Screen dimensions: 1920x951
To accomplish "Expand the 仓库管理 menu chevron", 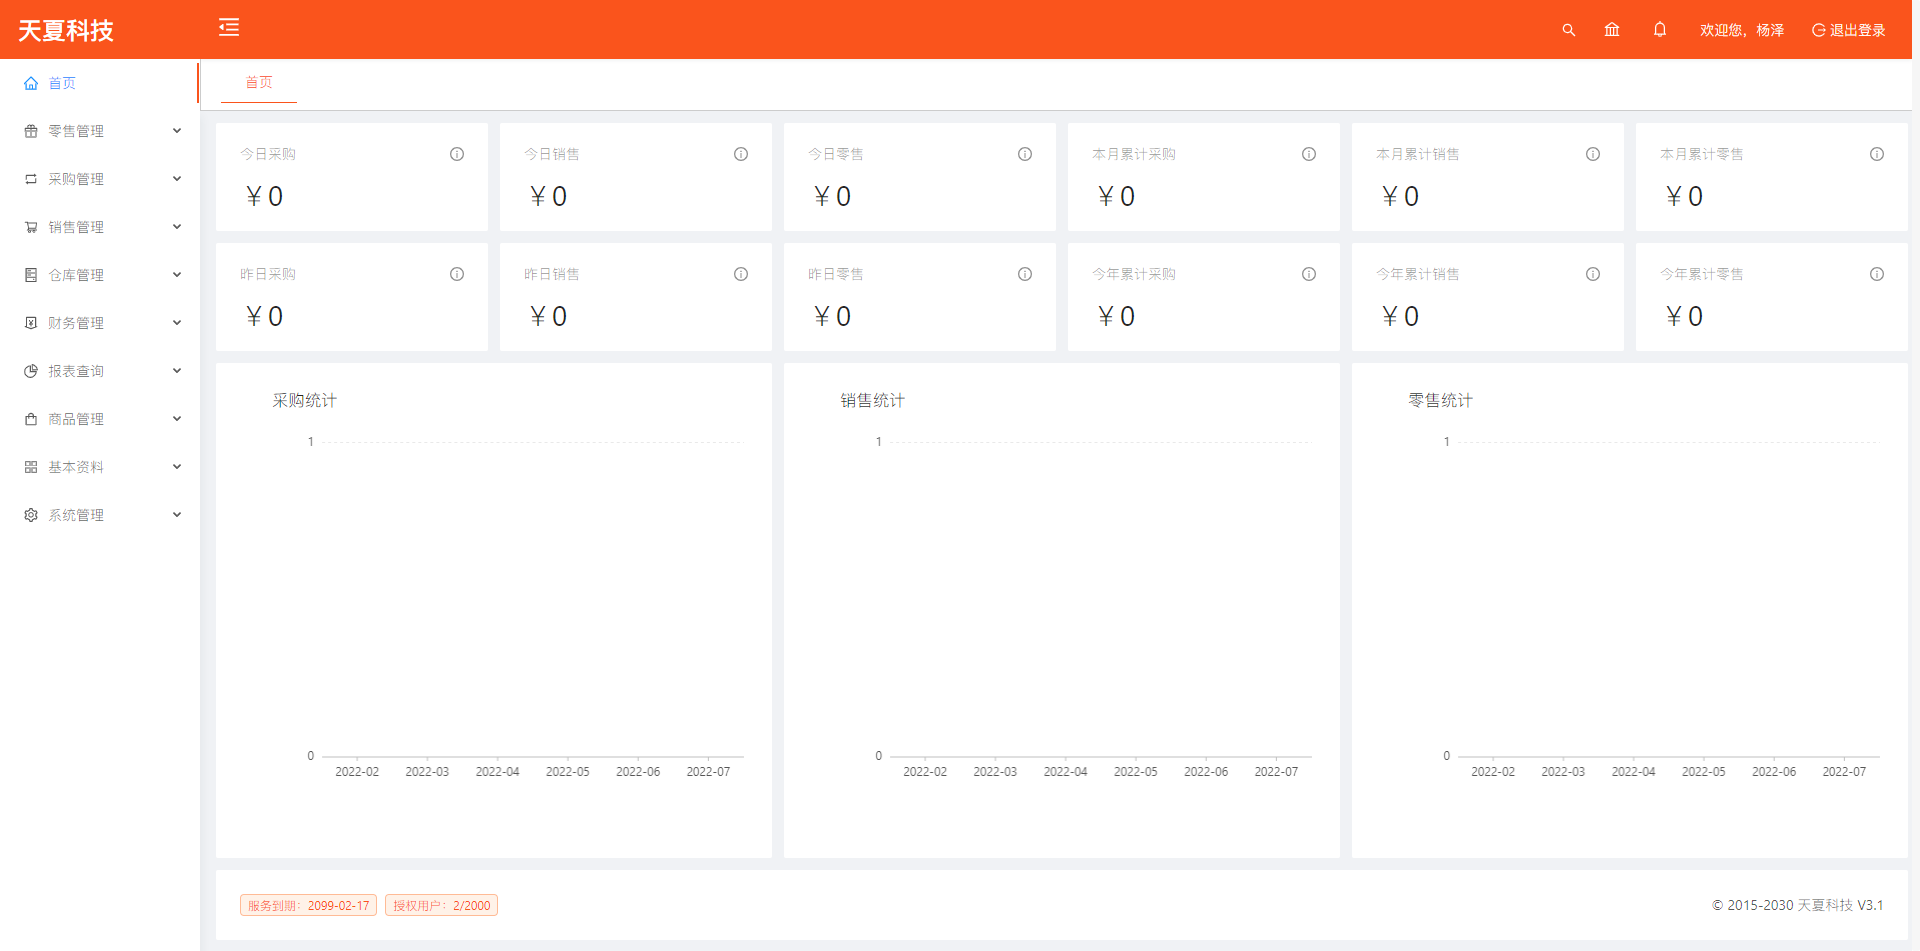I will 177,275.
